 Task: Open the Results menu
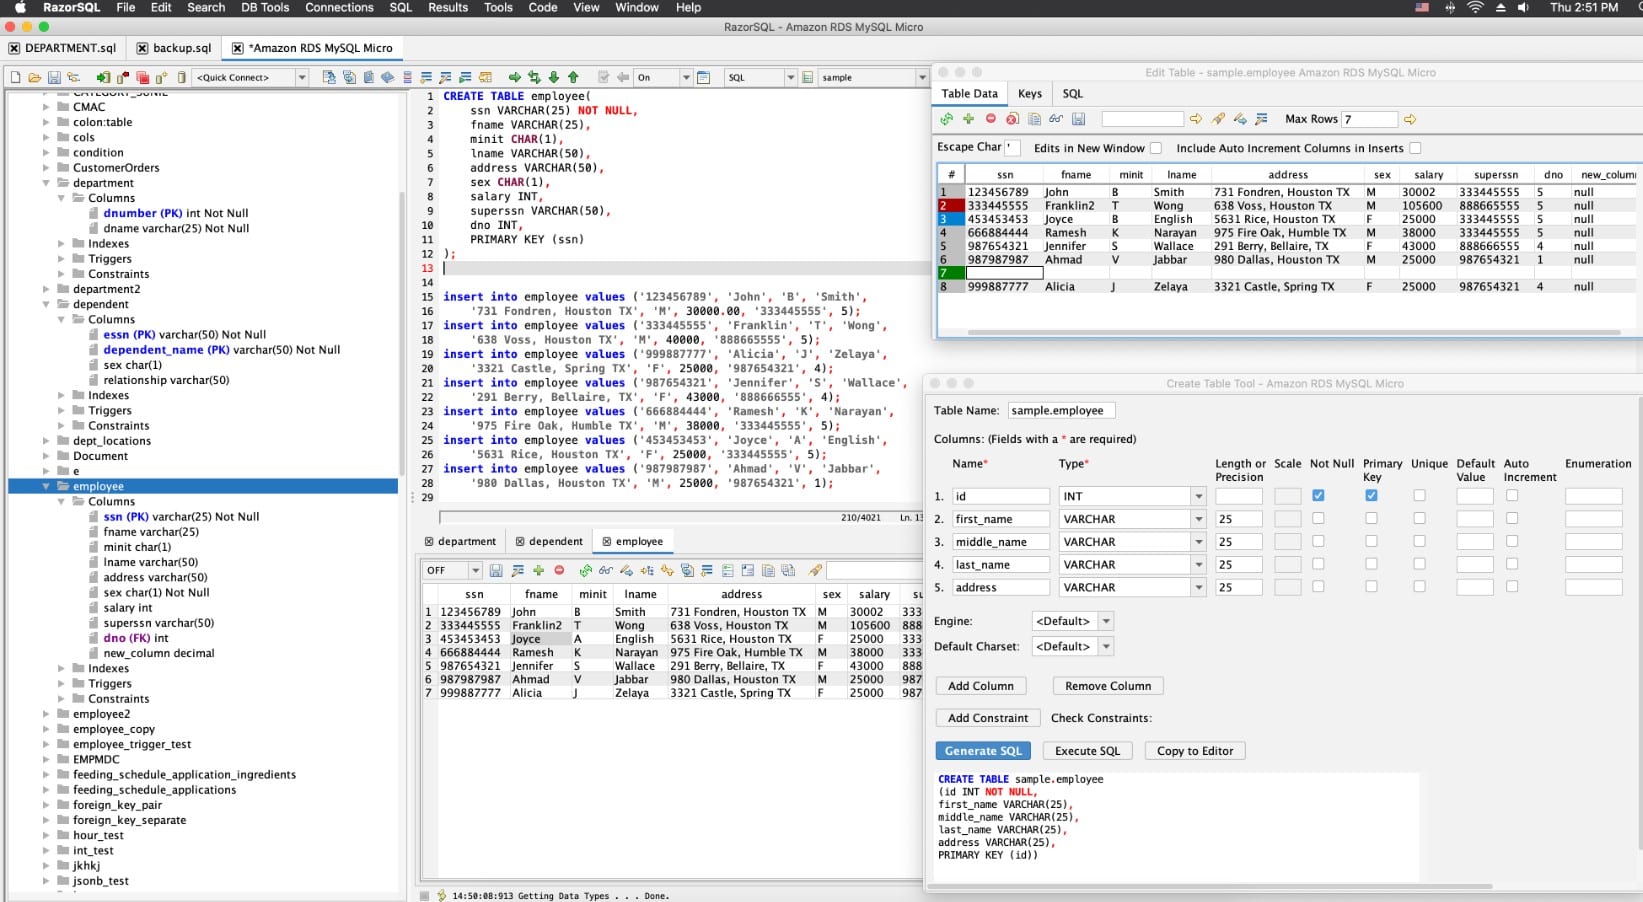pos(448,7)
